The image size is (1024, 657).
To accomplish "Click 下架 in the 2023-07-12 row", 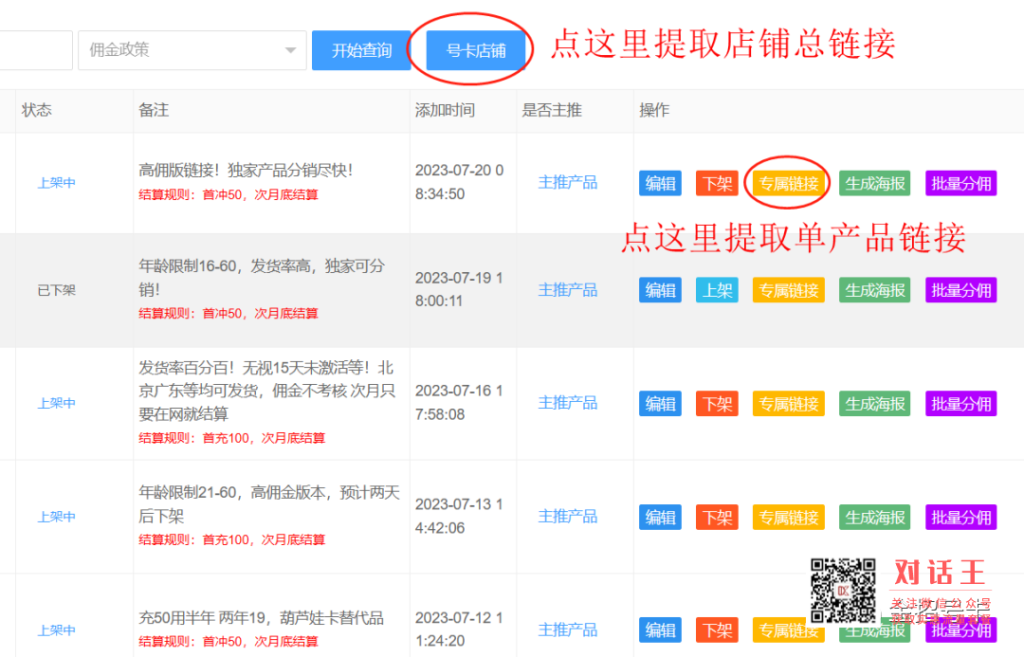I will click(x=717, y=630).
